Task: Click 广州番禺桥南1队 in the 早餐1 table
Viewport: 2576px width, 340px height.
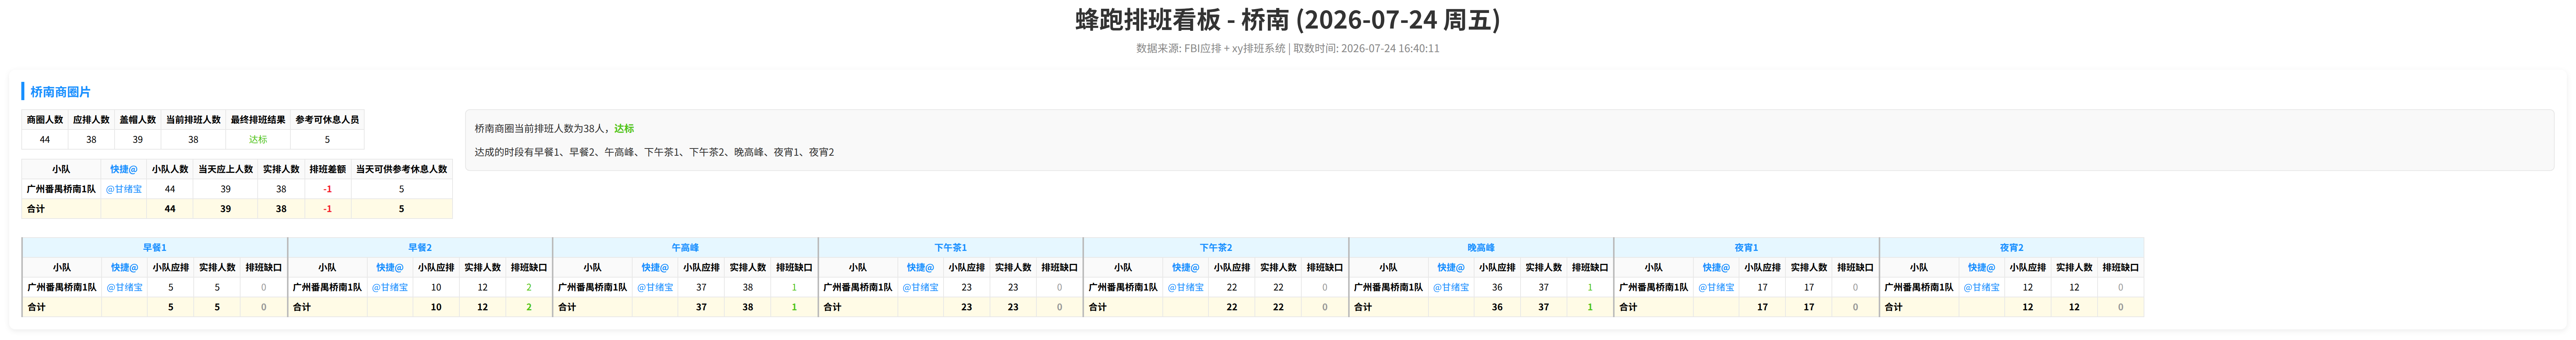Action: click(62, 287)
